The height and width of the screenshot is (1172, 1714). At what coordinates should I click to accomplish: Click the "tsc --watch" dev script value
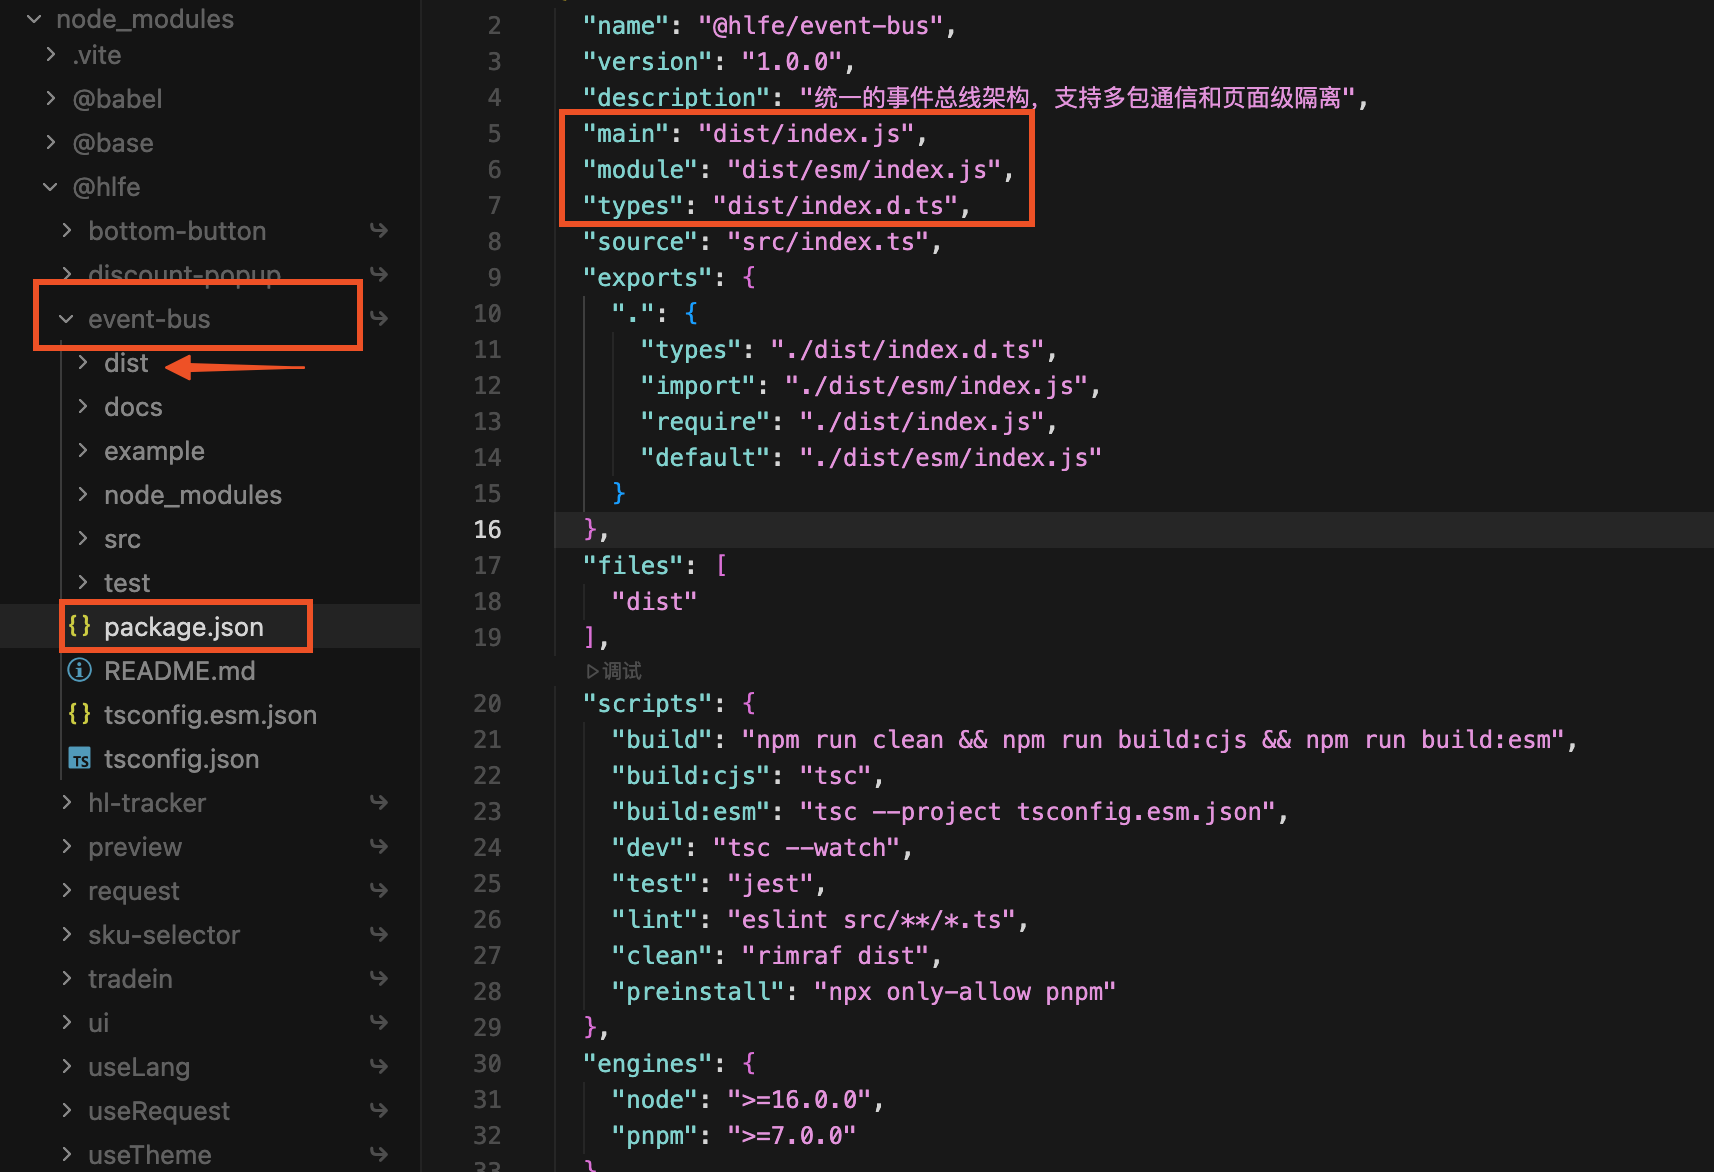pos(806,847)
